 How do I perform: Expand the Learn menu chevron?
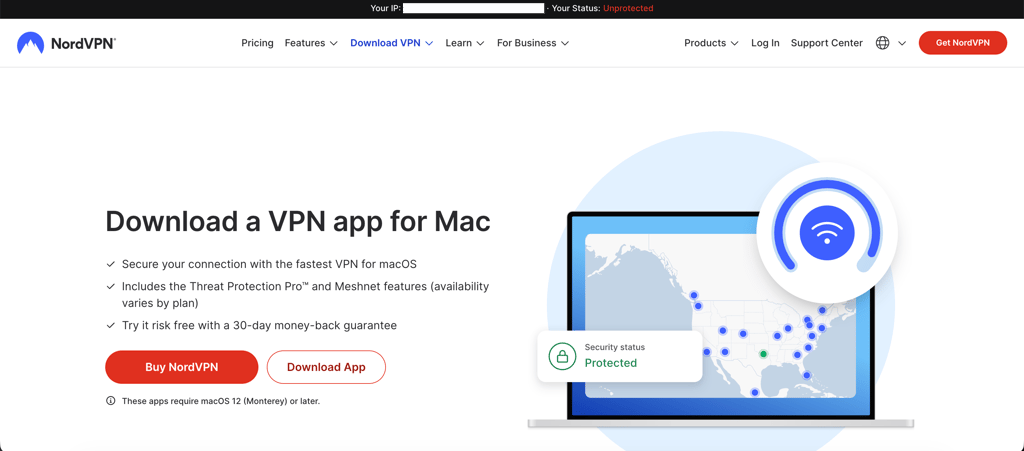pos(480,44)
